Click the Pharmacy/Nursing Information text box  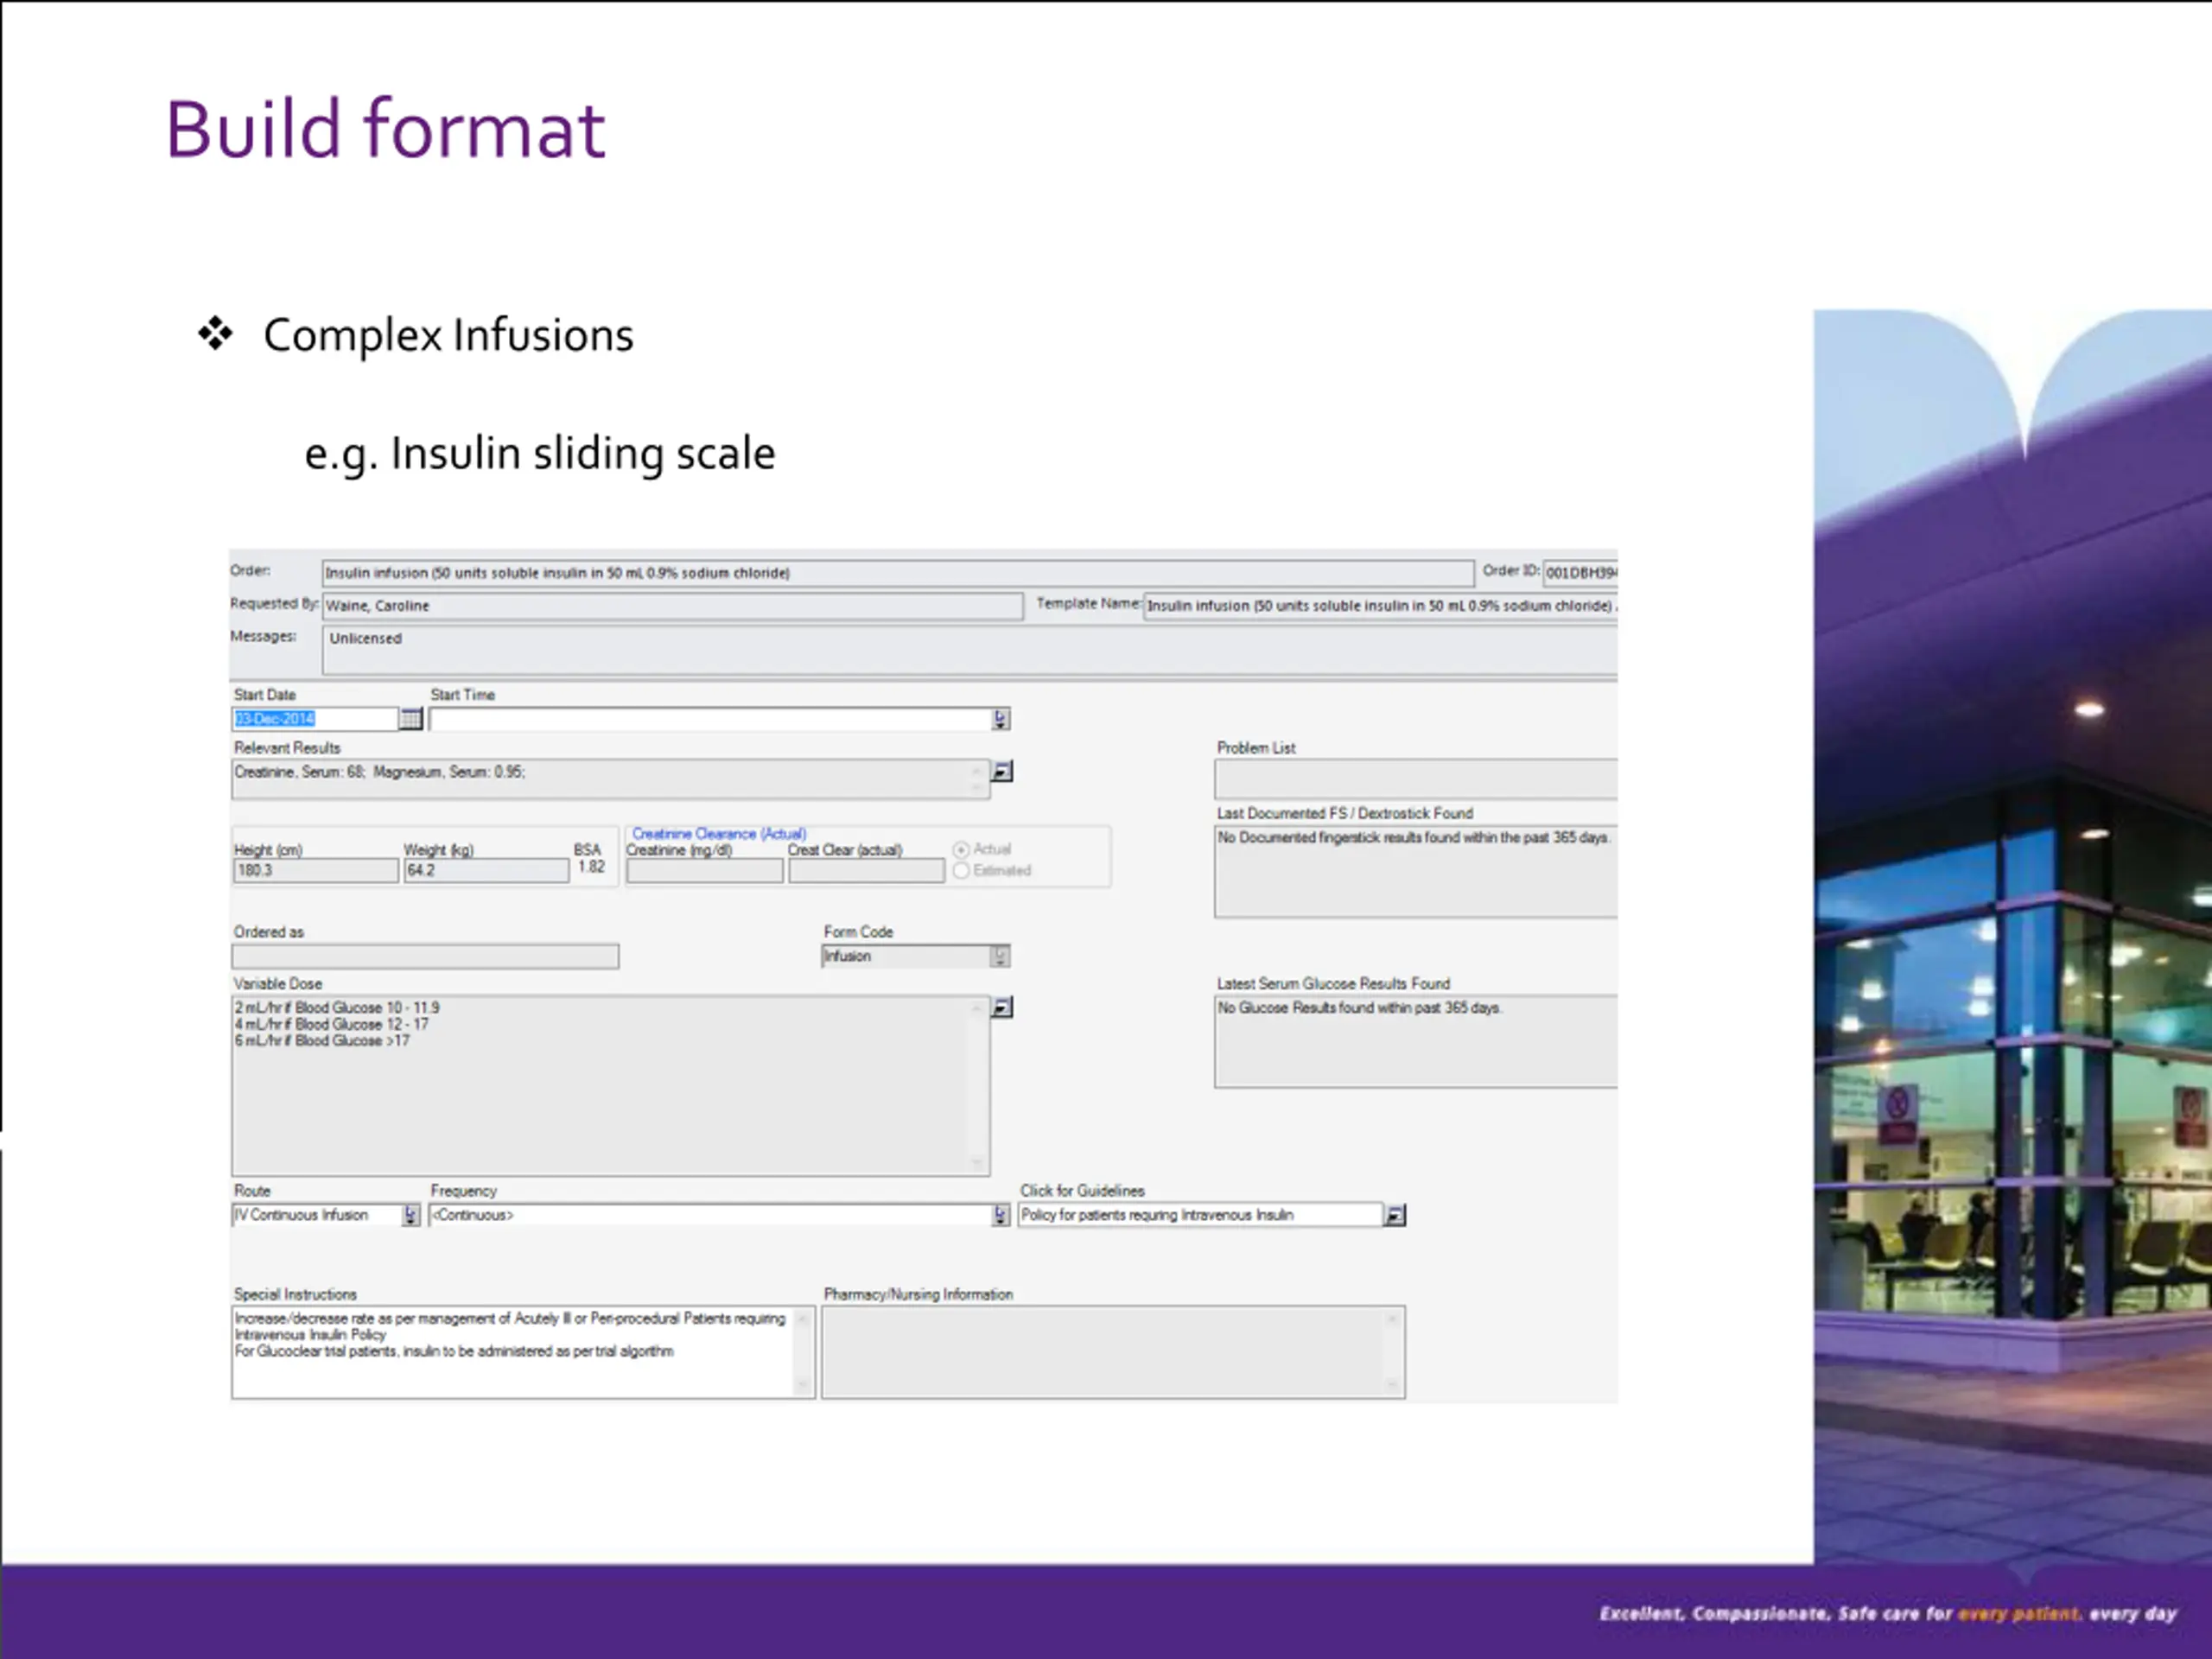click(1113, 1352)
